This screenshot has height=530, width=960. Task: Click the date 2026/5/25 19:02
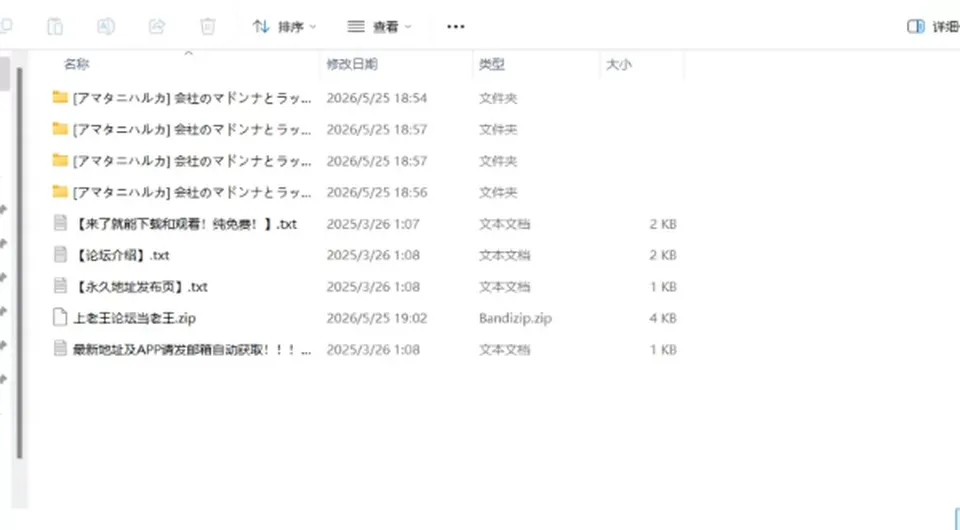click(x=377, y=318)
